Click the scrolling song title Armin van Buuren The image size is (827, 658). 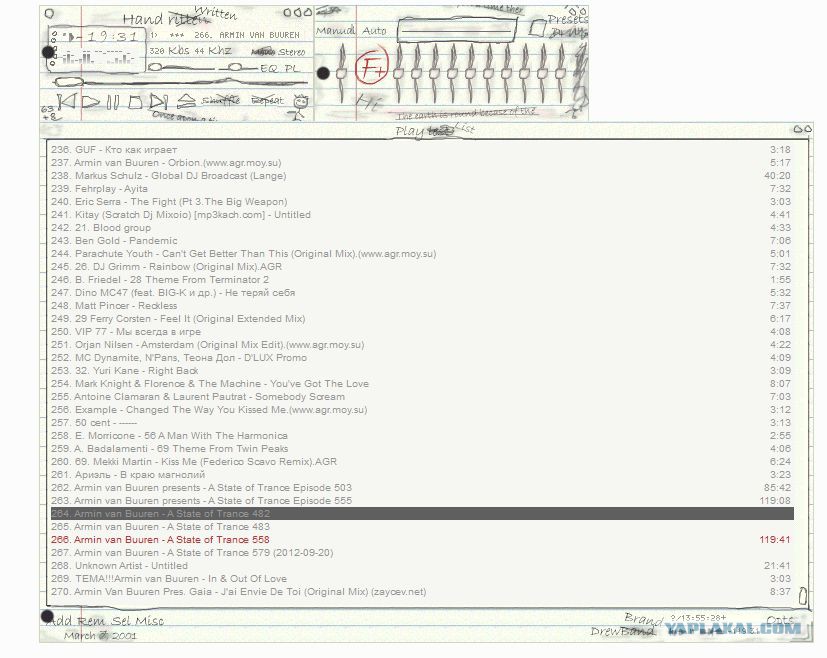pyautogui.click(x=225, y=35)
